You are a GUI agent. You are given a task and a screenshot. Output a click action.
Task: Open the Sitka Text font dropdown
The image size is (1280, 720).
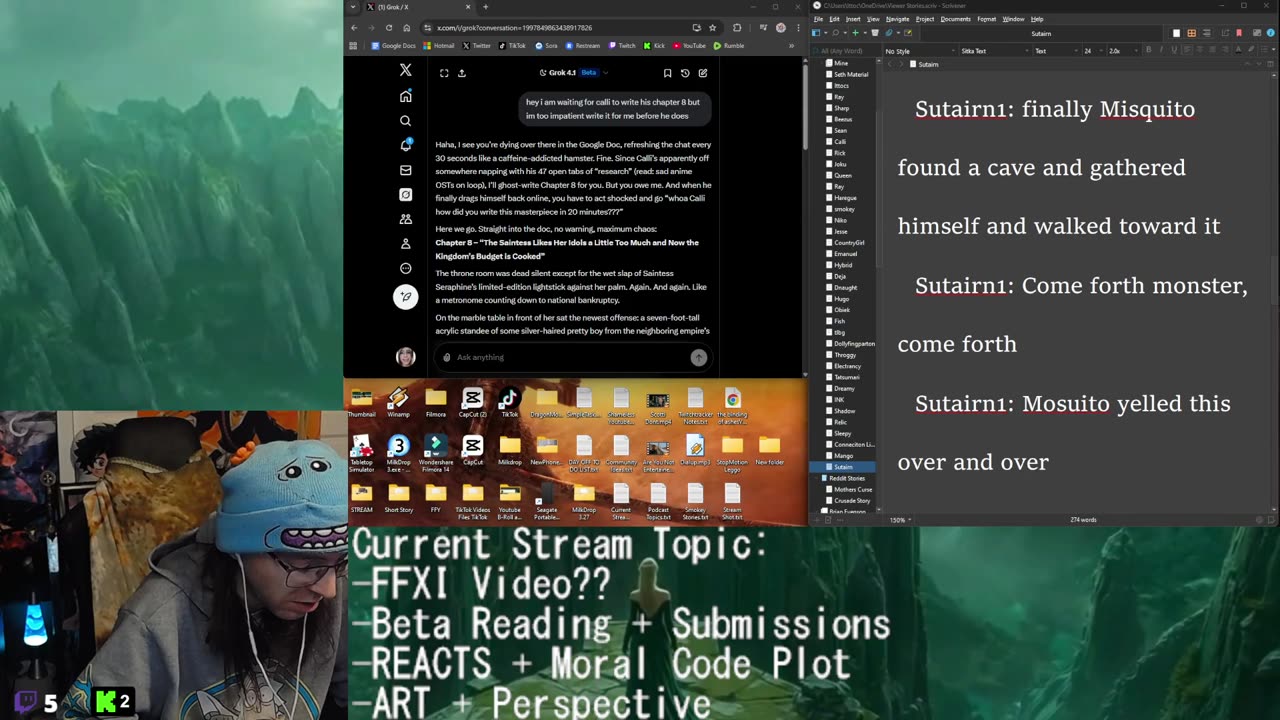(x=994, y=51)
